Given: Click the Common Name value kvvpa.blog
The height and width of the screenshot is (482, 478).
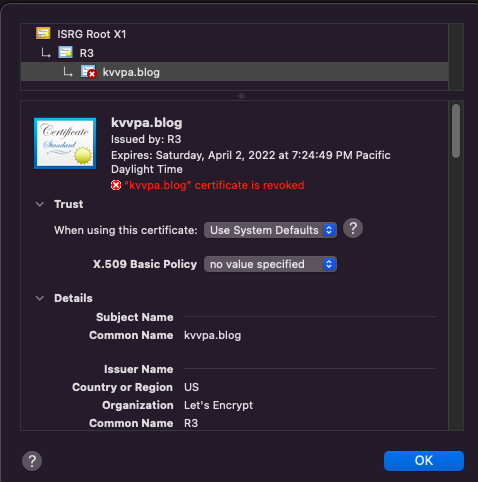Looking at the screenshot, I should click(x=213, y=335).
